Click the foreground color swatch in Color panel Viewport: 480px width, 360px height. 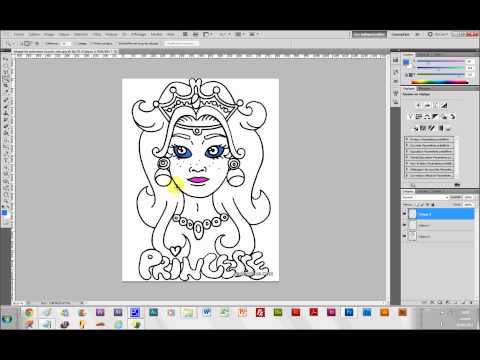coord(406,62)
